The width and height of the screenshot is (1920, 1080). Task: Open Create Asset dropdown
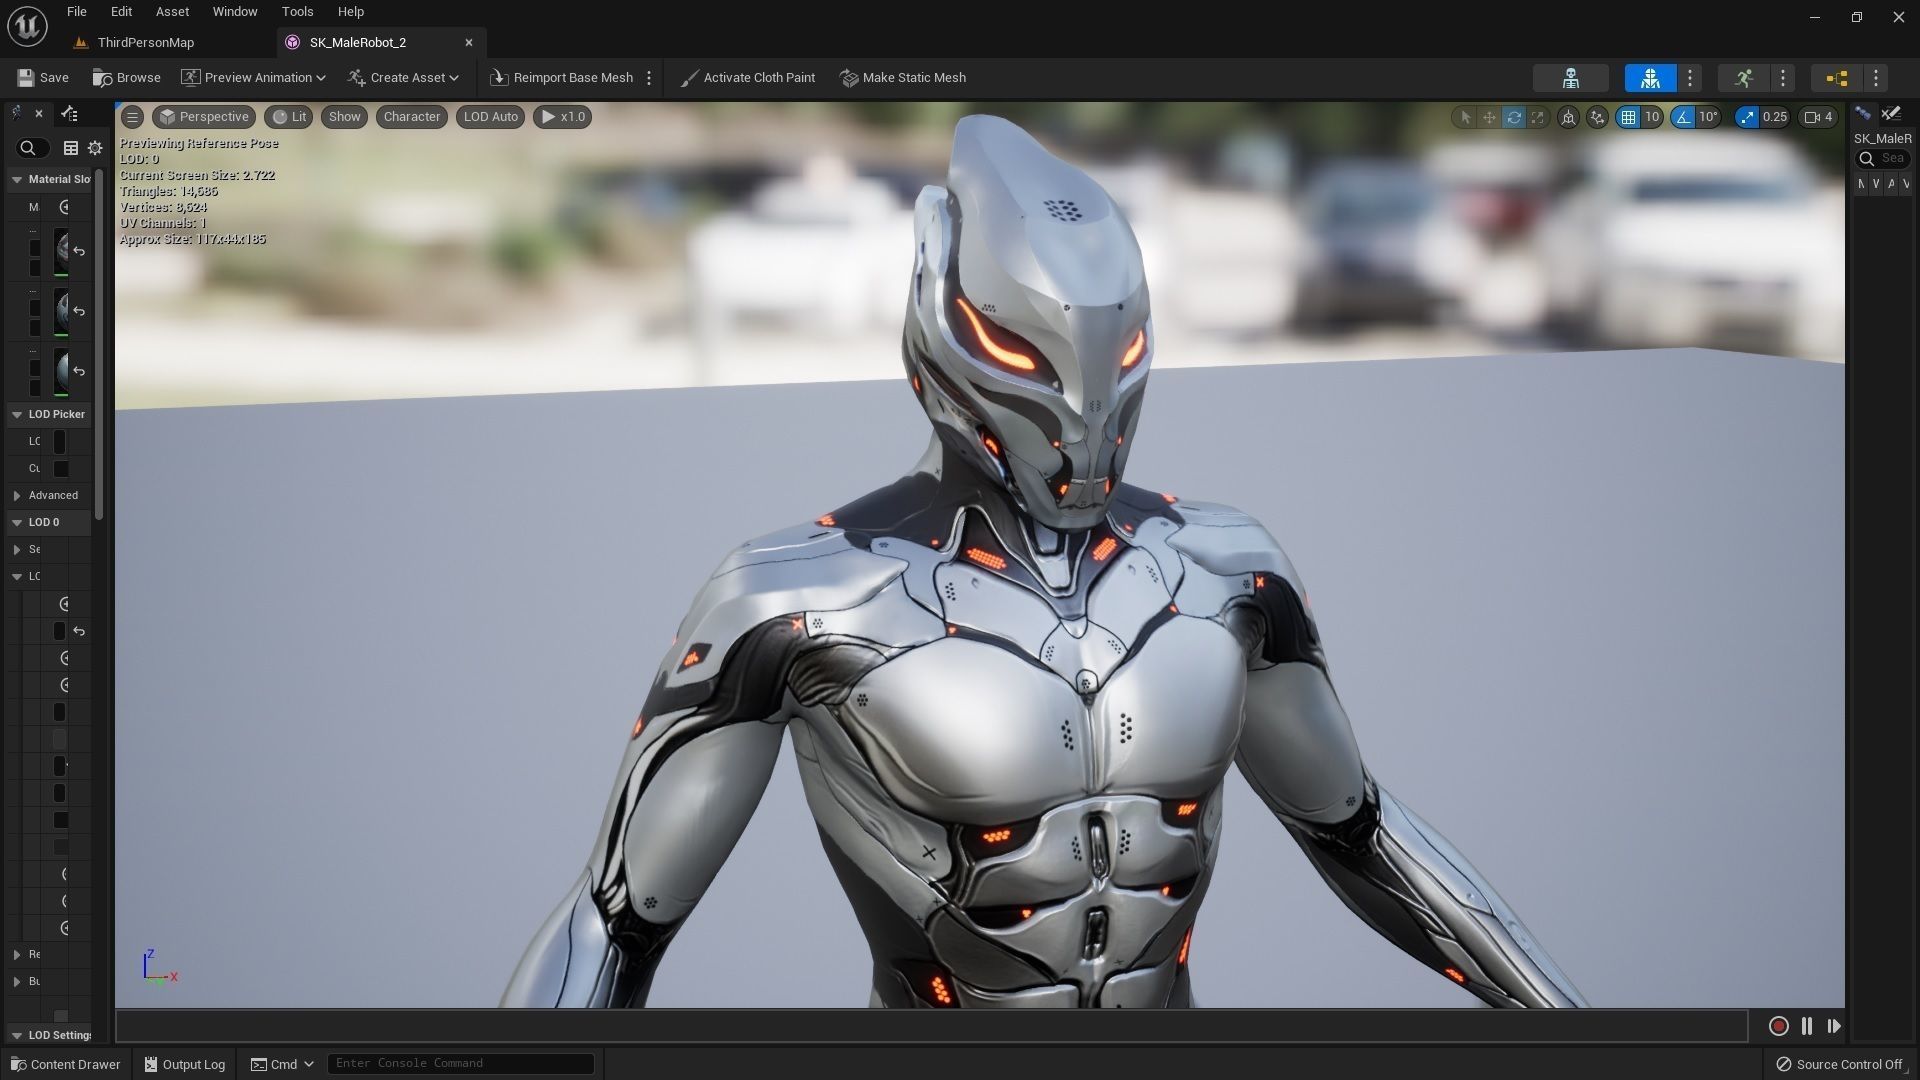point(403,77)
